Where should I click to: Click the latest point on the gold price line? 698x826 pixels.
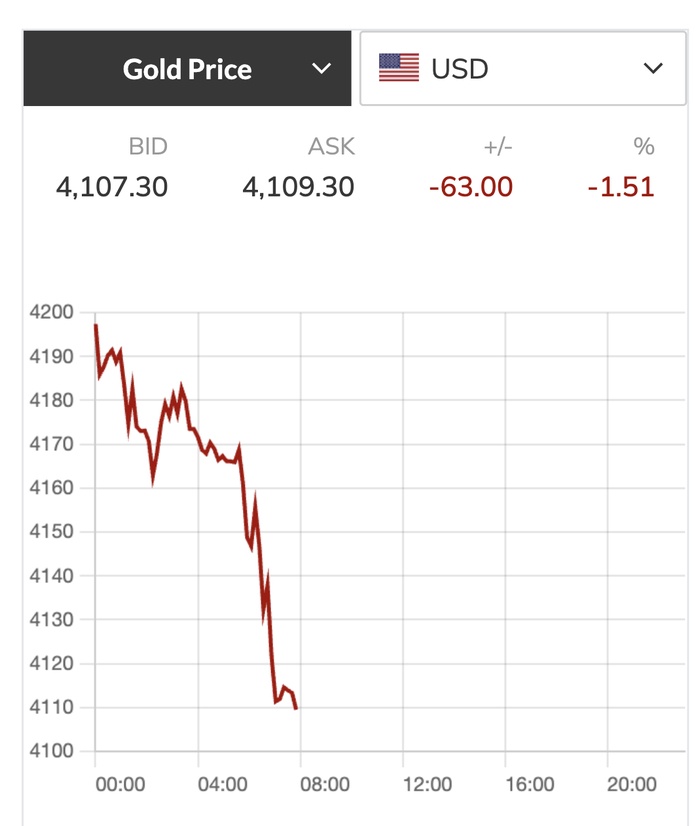(x=296, y=708)
